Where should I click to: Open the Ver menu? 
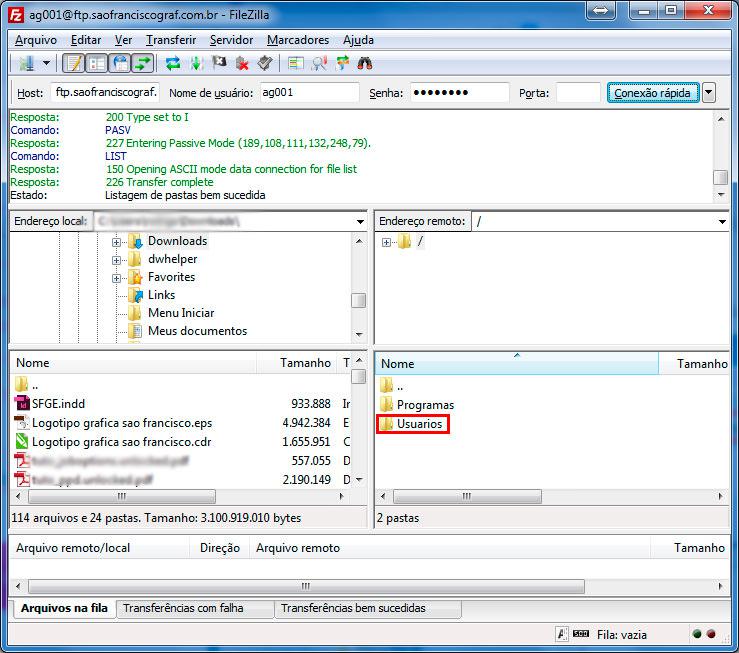point(123,40)
